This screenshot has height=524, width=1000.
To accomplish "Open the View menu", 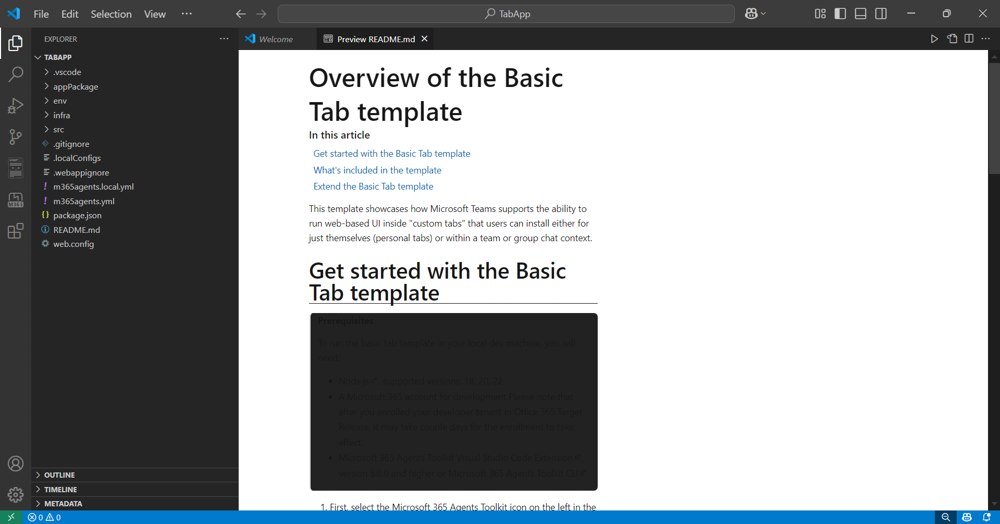I will [x=154, y=13].
